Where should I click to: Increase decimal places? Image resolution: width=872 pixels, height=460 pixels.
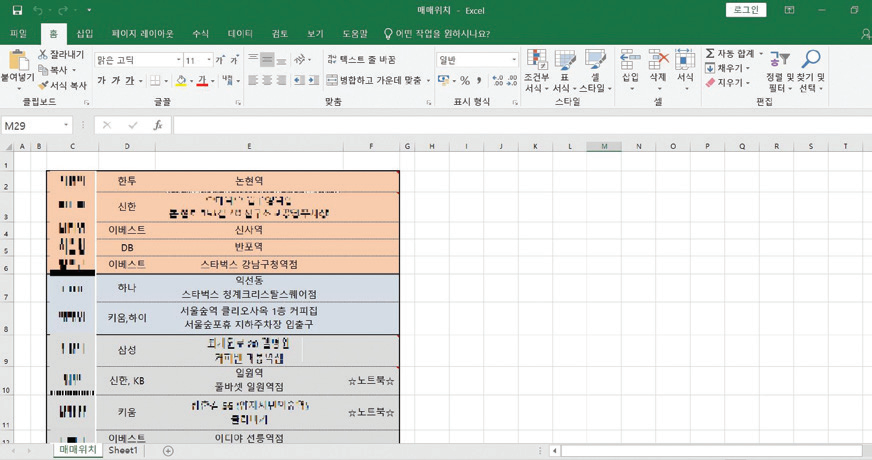pos(498,81)
